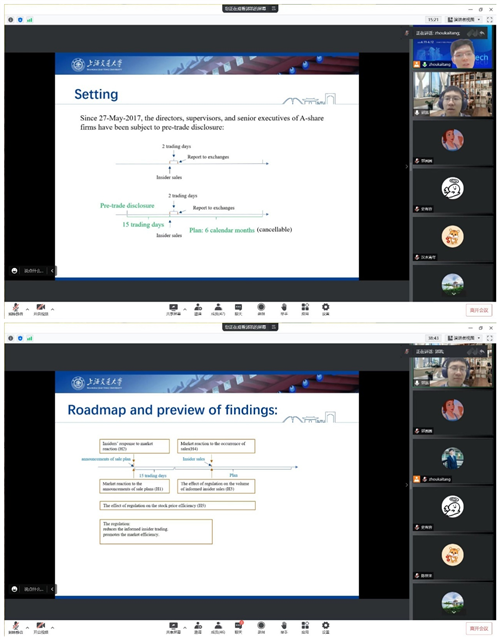Hide the quick chat bubble beside the Setting slide

click(x=52, y=271)
